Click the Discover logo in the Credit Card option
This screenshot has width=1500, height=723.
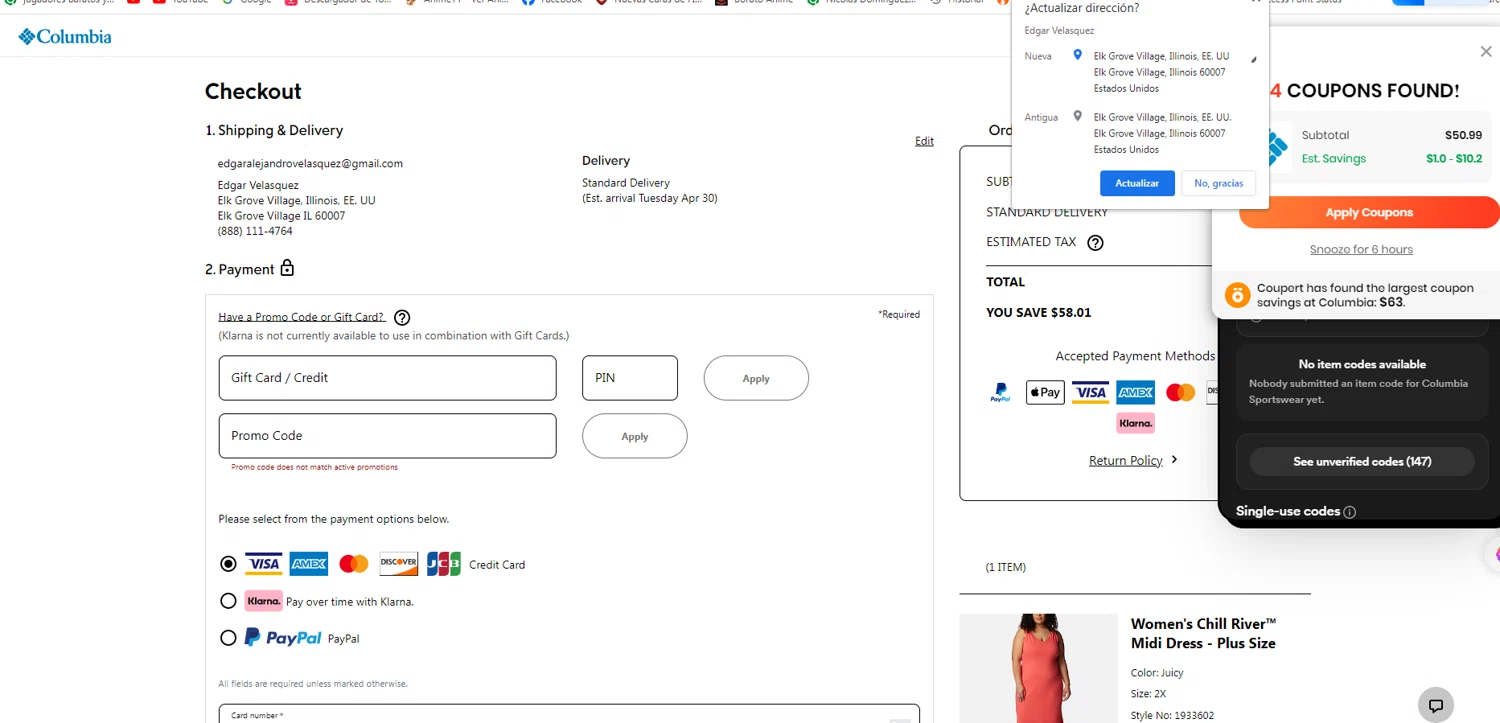[398, 564]
